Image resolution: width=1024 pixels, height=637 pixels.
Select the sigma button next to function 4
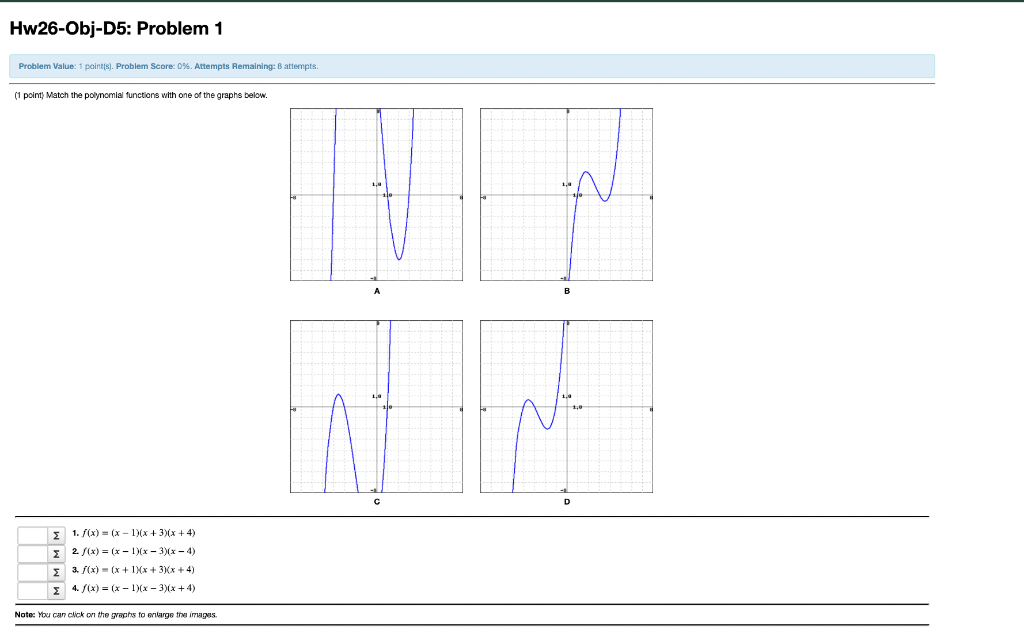click(55, 588)
